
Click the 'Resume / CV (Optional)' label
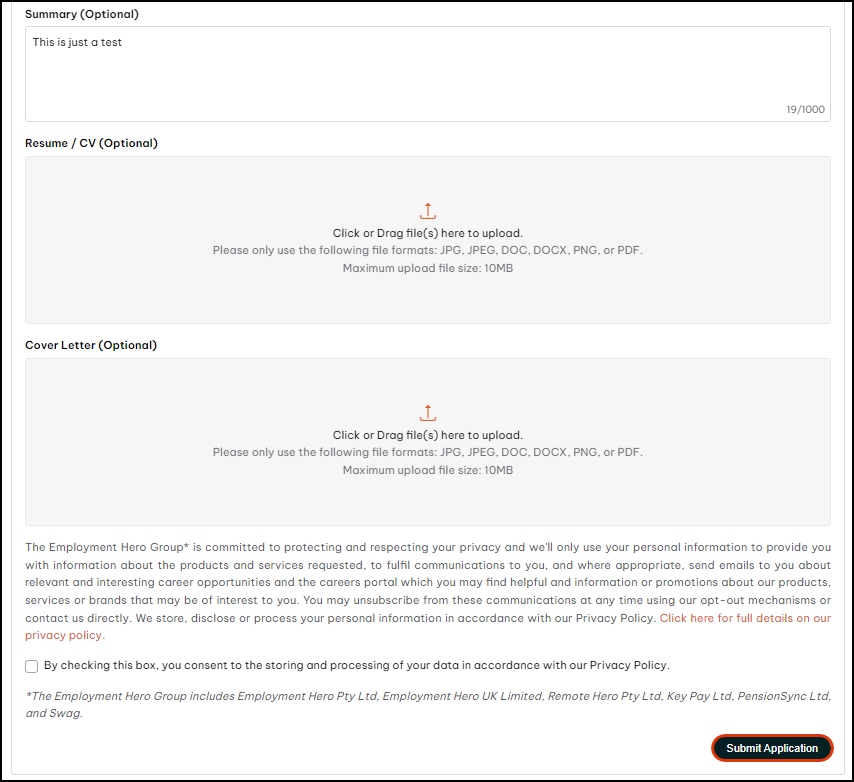coord(91,143)
